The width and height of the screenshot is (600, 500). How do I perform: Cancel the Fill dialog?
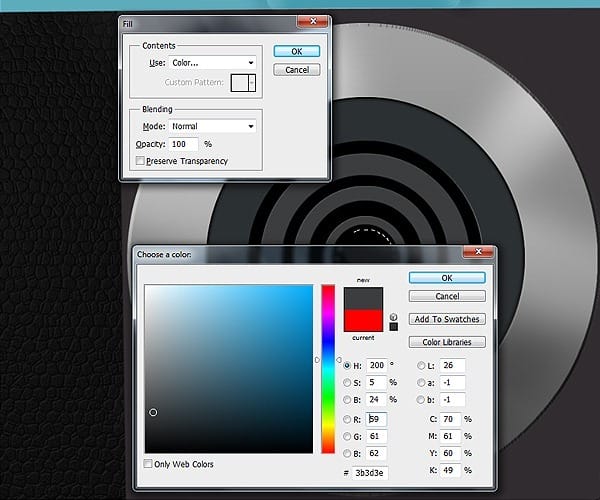click(x=297, y=70)
